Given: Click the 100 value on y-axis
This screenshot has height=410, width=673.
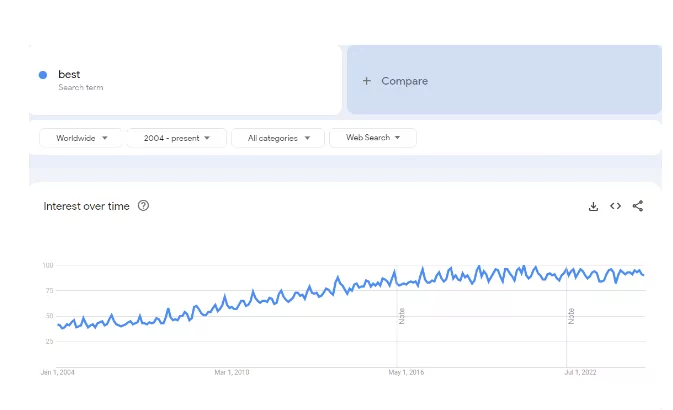Looking at the screenshot, I should pos(47,265).
